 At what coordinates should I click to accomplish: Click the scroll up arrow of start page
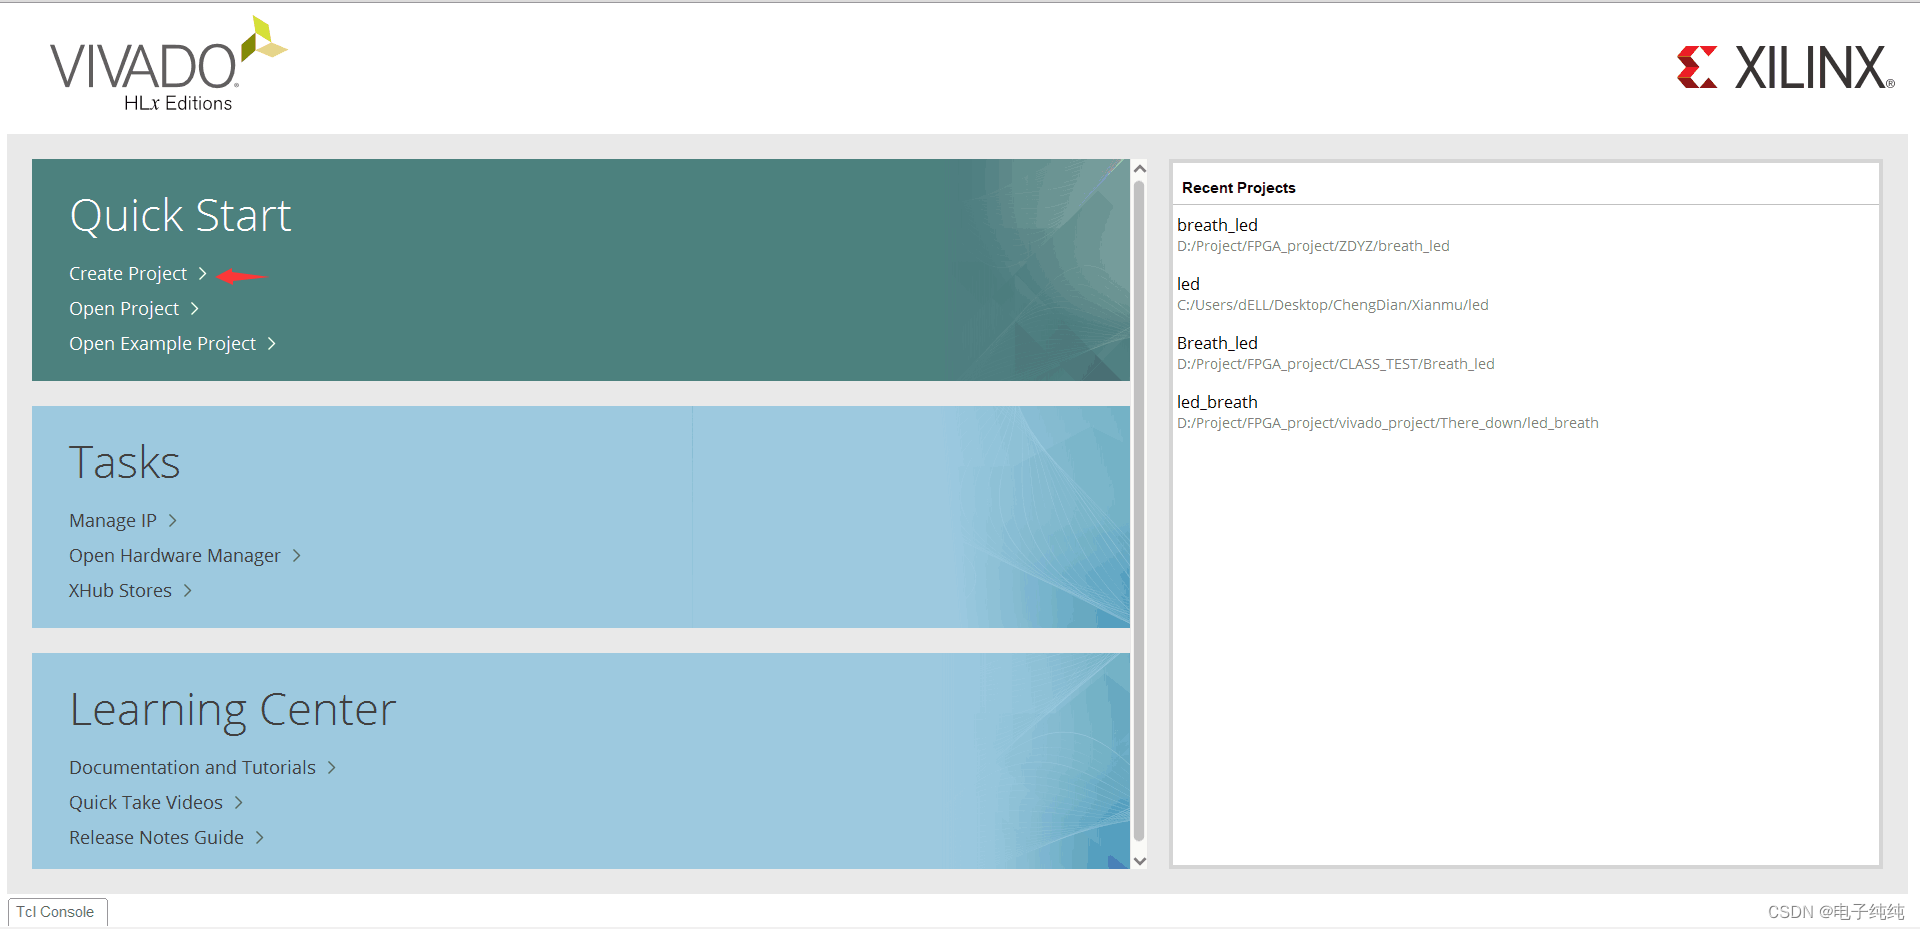click(1140, 169)
